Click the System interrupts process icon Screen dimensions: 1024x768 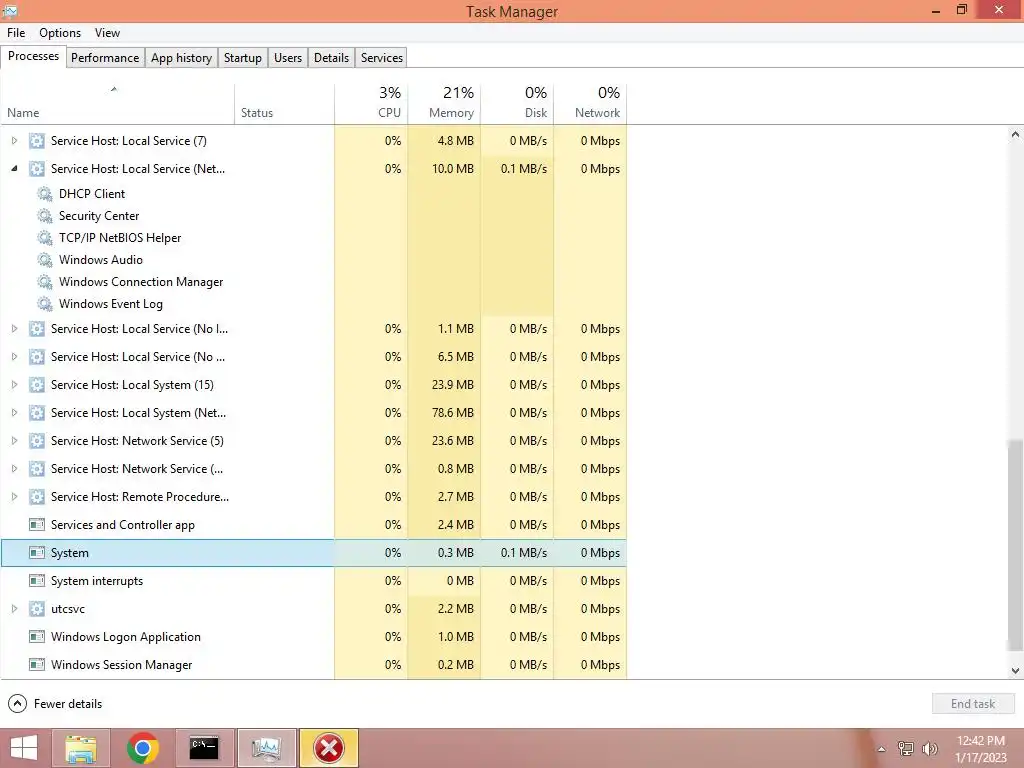37,581
